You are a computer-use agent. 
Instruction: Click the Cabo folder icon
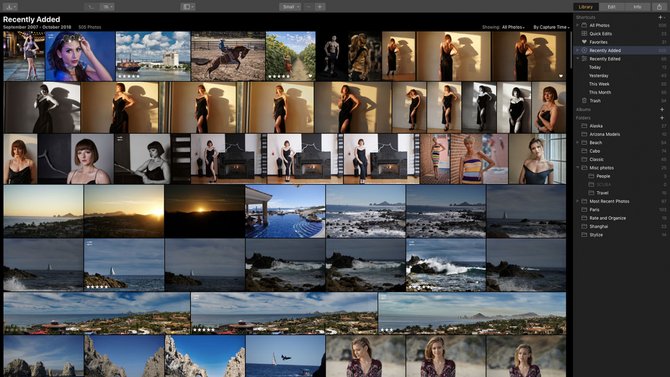pyautogui.click(x=584, y=151)
